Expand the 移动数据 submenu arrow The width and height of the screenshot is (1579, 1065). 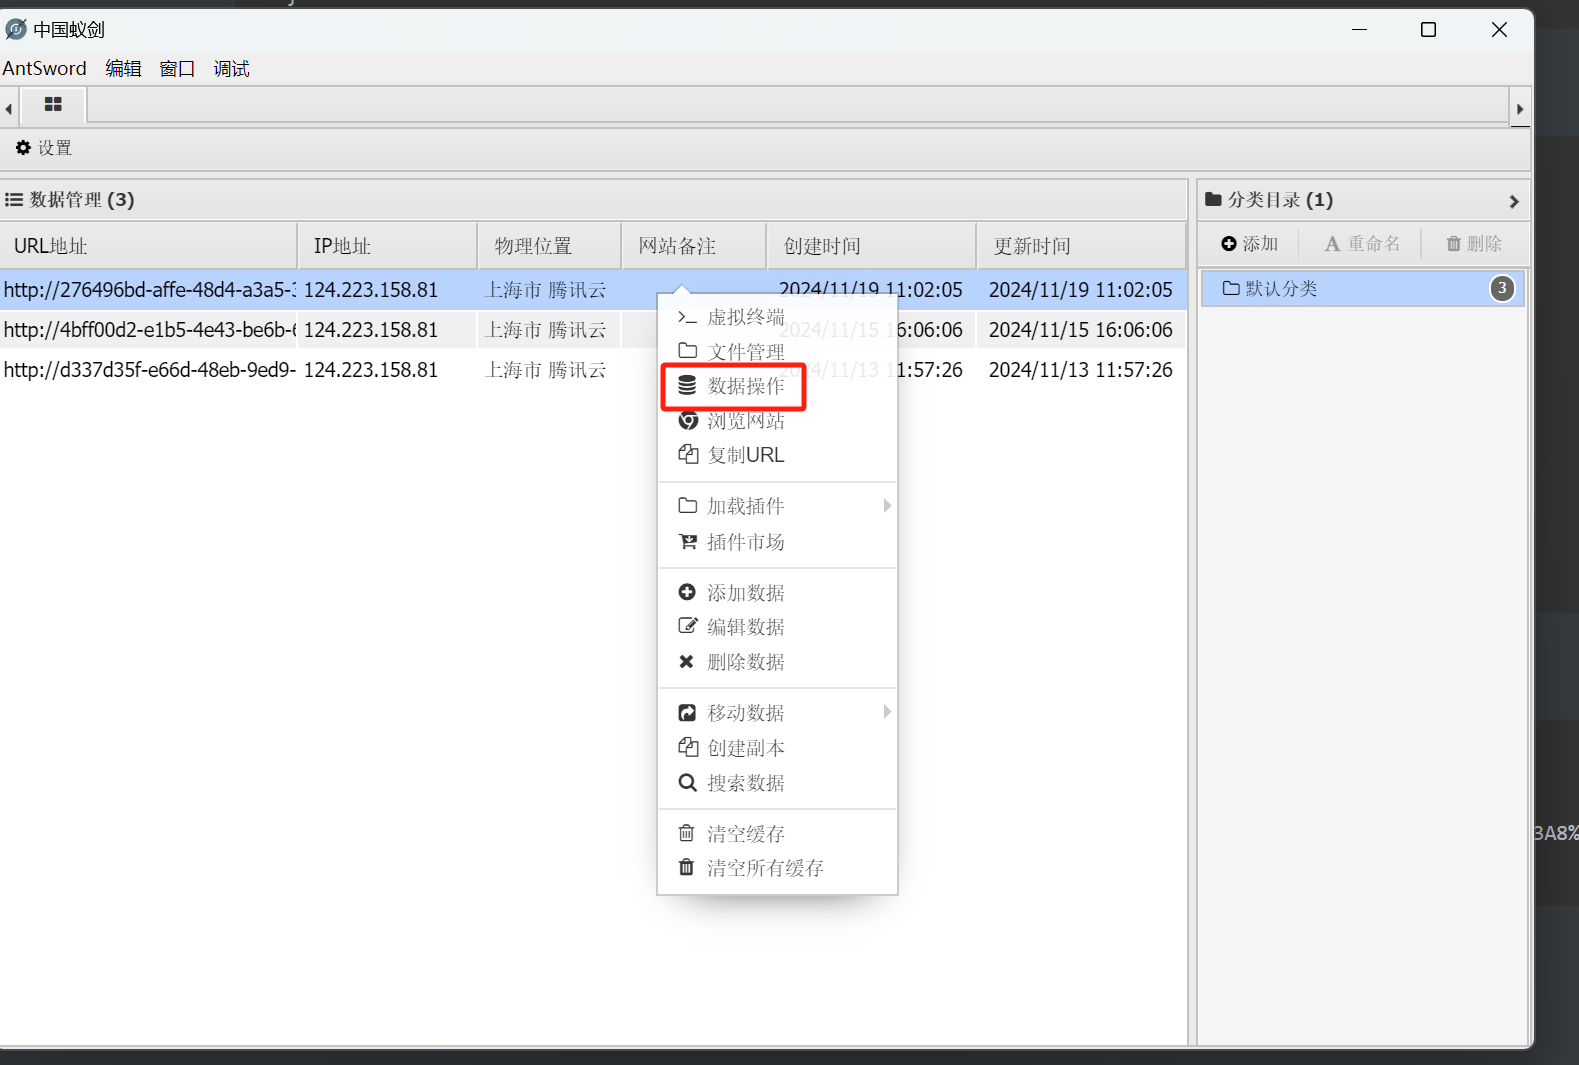tap(886, 712)
